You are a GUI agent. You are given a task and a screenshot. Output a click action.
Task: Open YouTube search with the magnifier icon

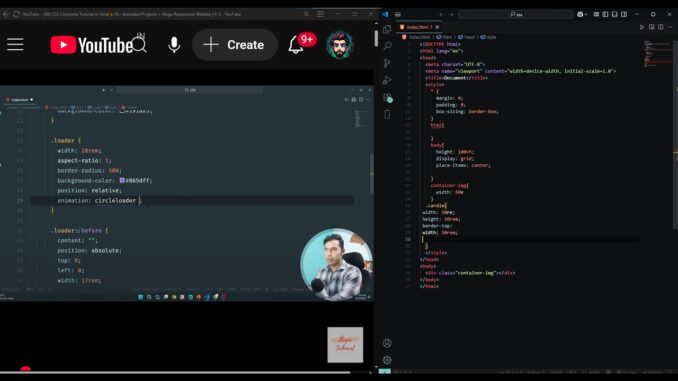point(139,45)
